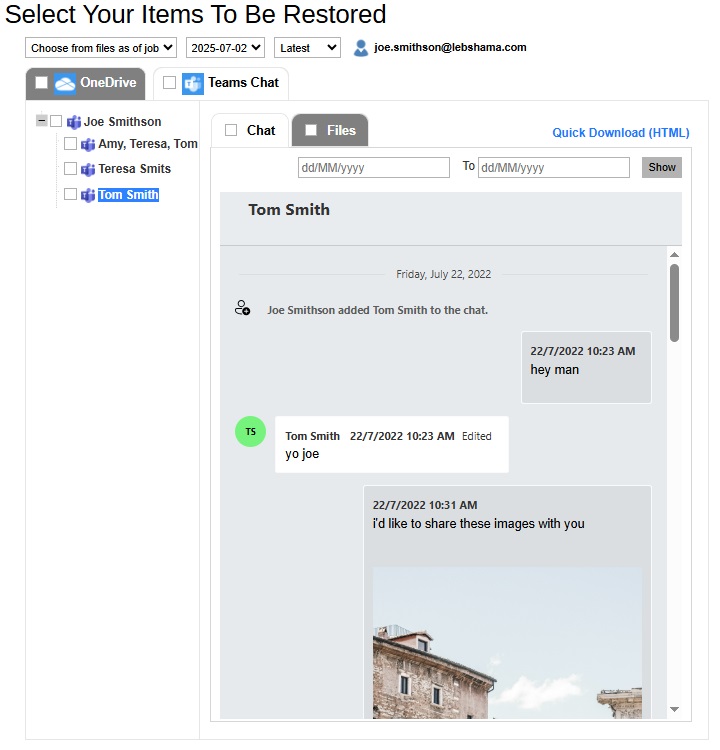The height and width of the screenshot is (750, 720).
Task: Click the To date dd/MM/yyyy field
Action: pyautogui.click(x=554, y=168)
